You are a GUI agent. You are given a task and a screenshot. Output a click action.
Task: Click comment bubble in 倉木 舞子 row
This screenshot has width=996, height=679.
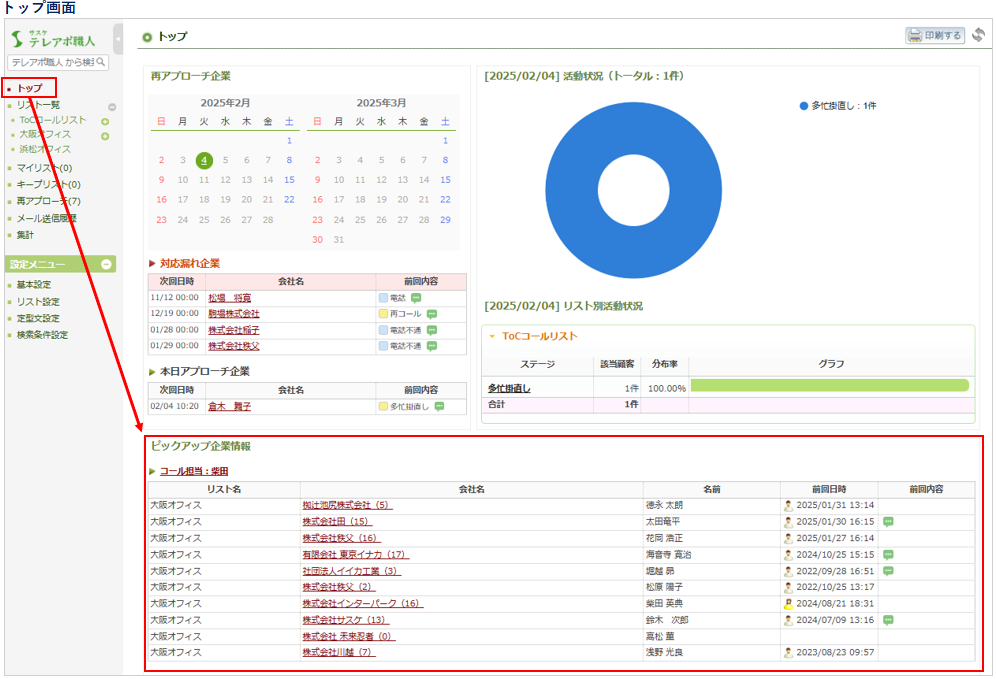[x=440, y=407]
